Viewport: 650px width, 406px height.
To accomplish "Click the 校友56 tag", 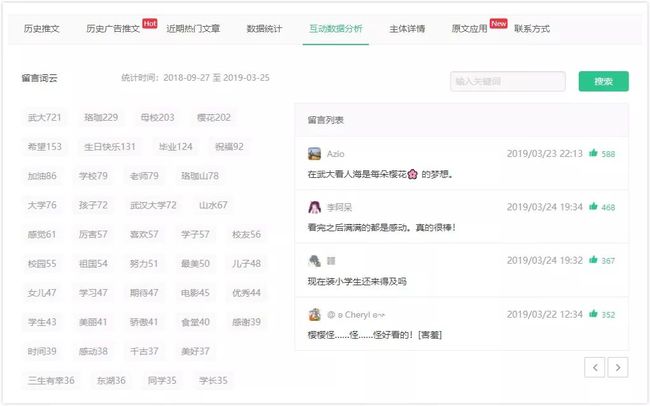I will point(247,234).
